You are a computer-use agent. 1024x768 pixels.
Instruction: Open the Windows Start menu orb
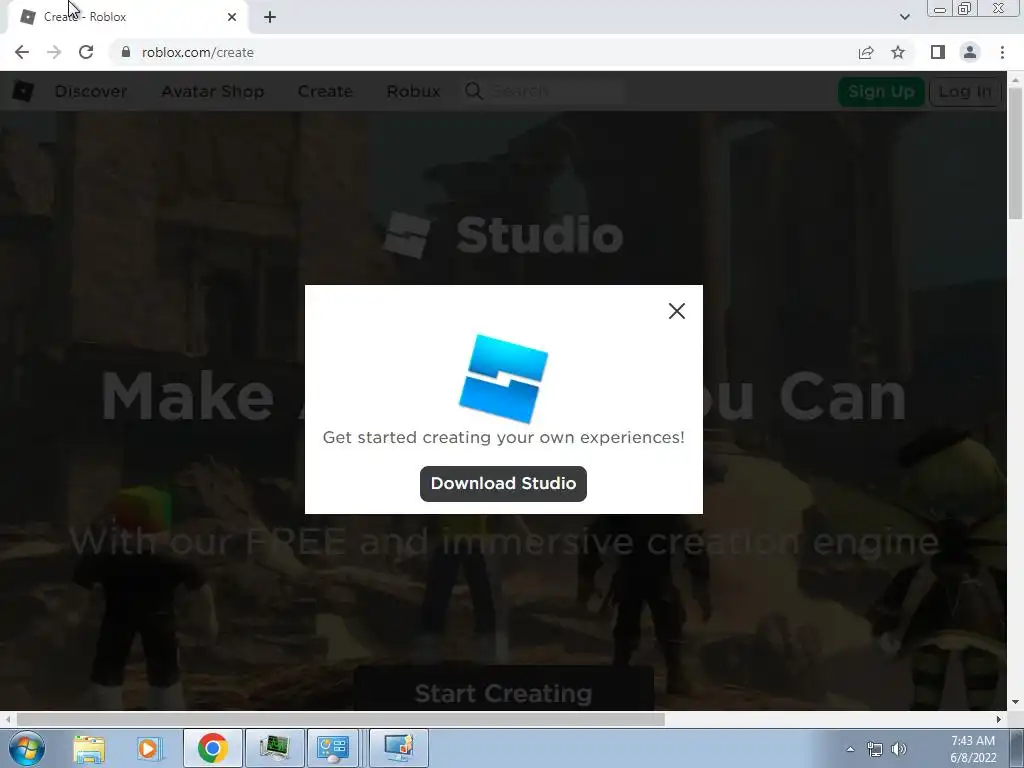click(x=27, y=748)
